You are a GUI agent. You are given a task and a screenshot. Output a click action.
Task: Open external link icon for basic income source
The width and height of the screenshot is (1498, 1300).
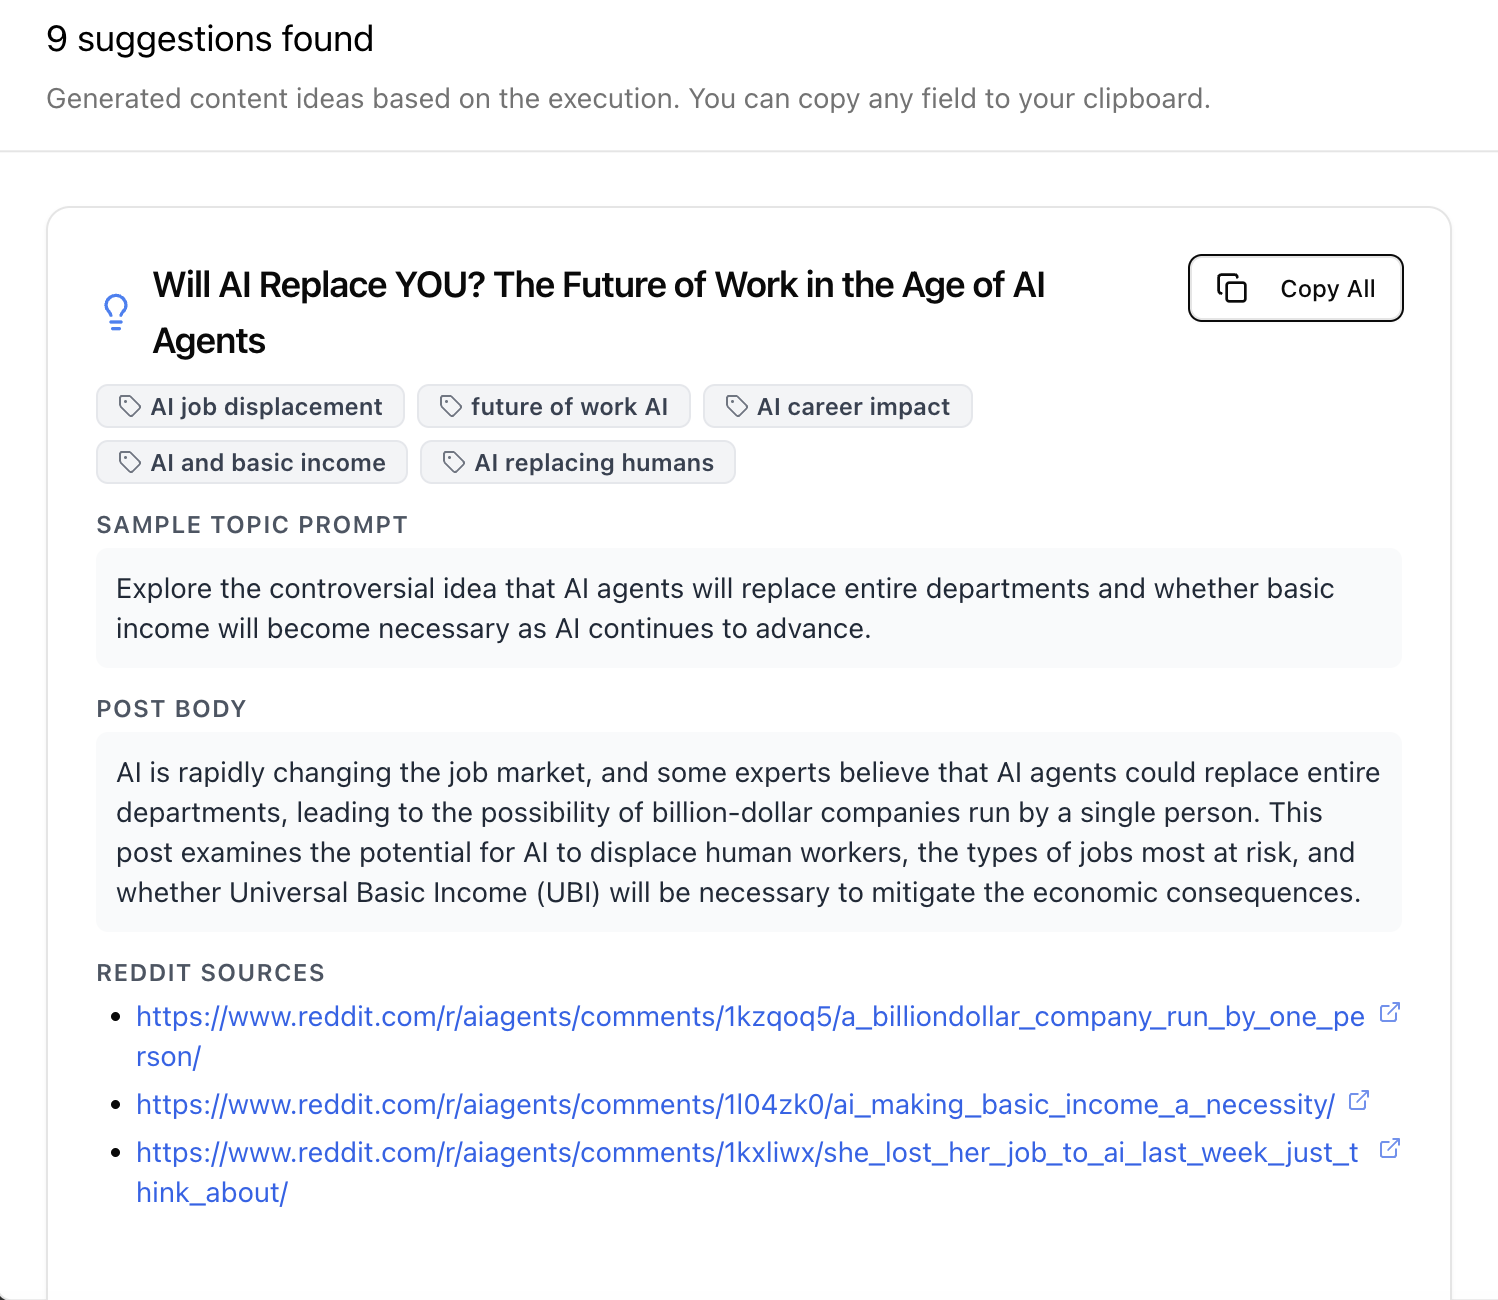[x=1358, y=1101]
